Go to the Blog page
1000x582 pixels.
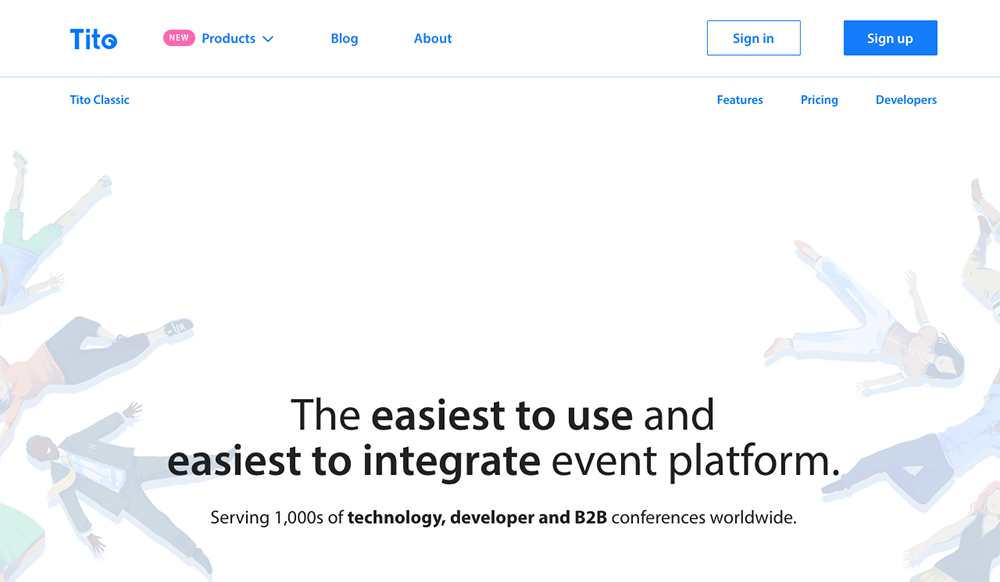tap(344, 39)
